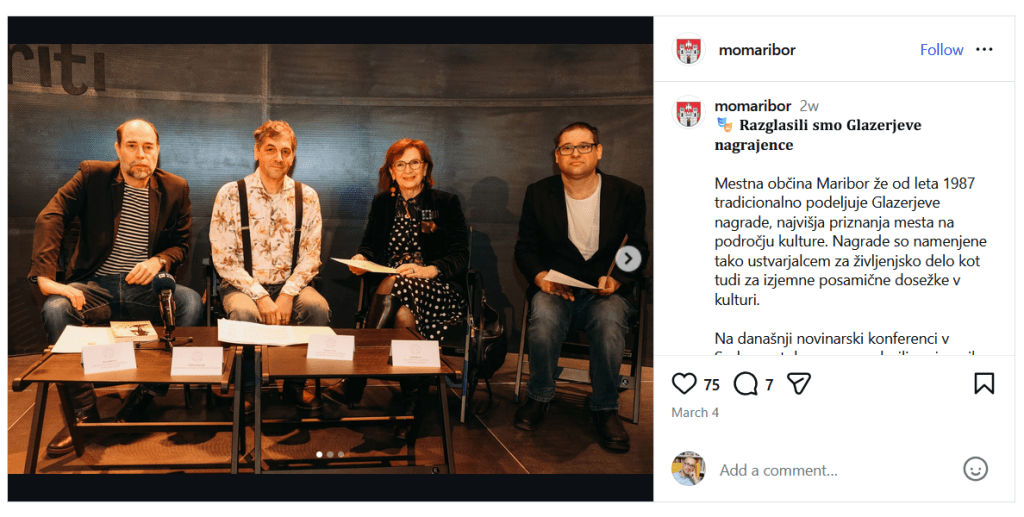The height and width of the screenshot is (517, 1024).
Task: Go to next photo with right arrow
Action: [x=628, y=258]
